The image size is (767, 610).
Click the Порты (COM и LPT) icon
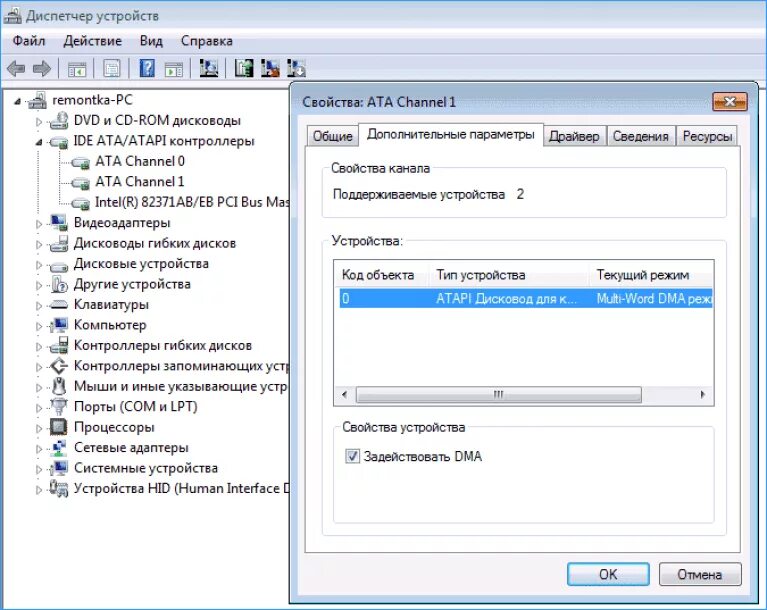point(59,406)
